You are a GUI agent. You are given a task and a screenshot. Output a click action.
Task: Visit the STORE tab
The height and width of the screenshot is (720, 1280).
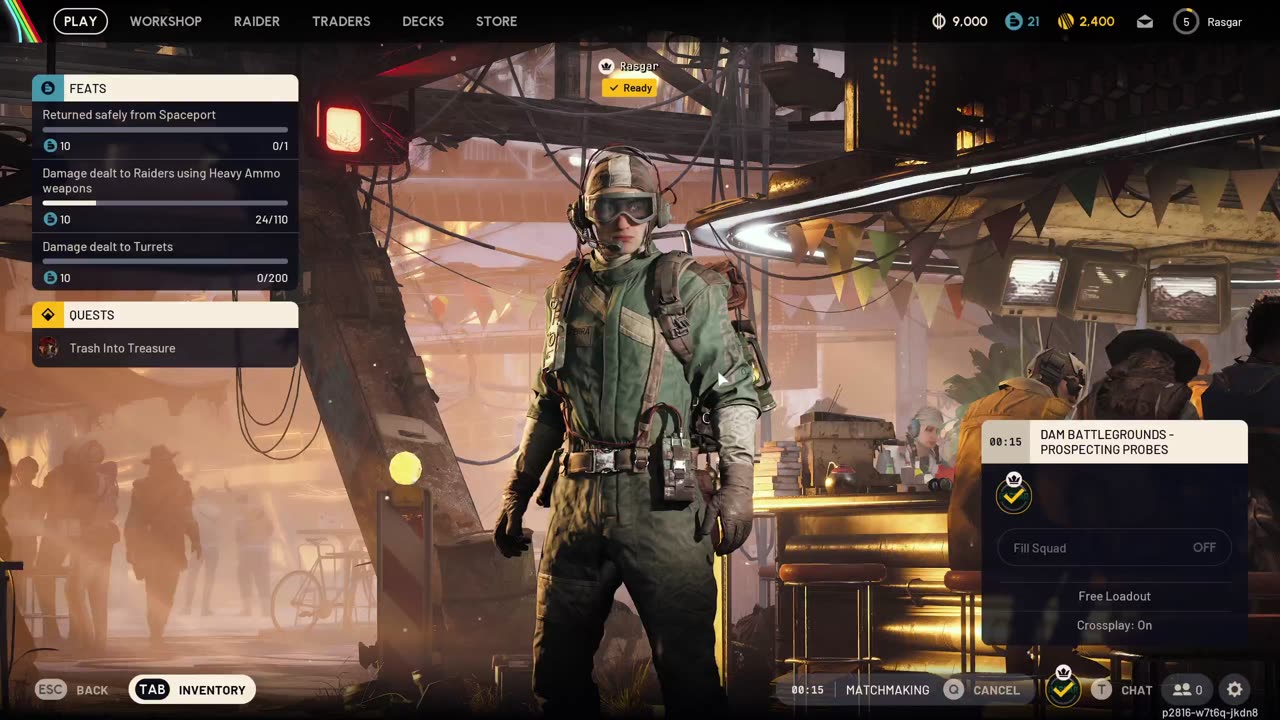pyautogui.click(x=496, y=21)
